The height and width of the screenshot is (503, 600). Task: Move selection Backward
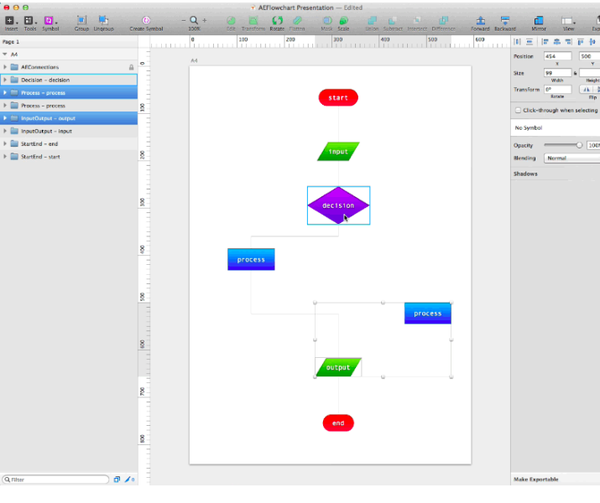[x=505, y=23]
